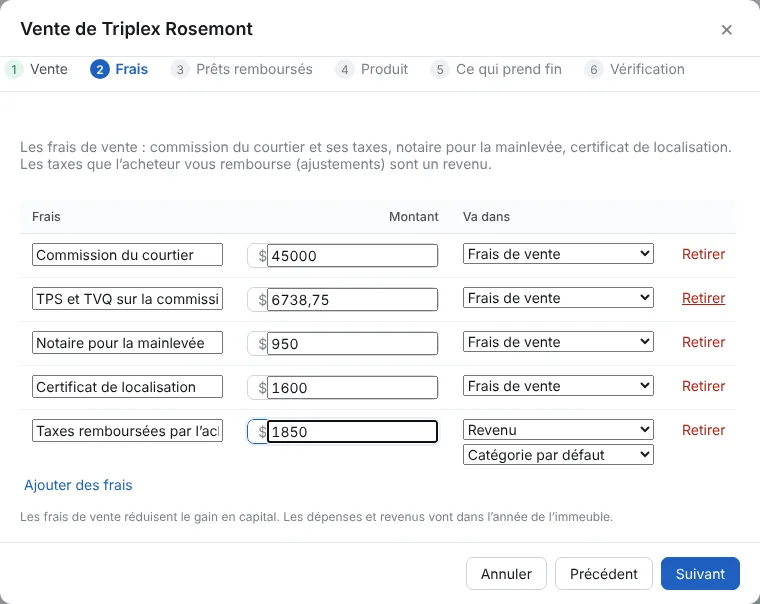The width and height of the screenshot is (760, 604).
Task: Go to step 1 Vente
Action: coord(36,69)
